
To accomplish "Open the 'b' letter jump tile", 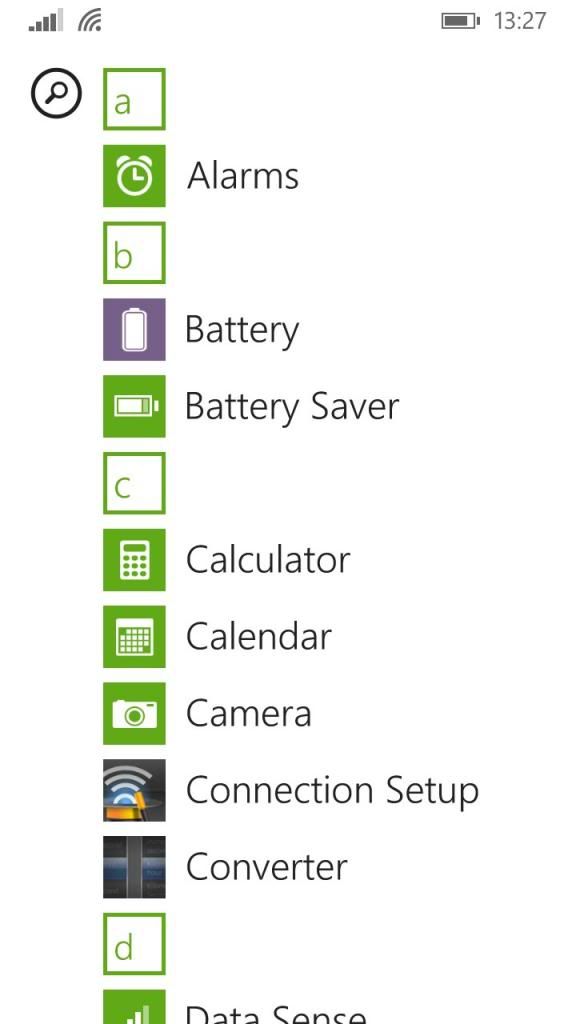I will (134, 253).
